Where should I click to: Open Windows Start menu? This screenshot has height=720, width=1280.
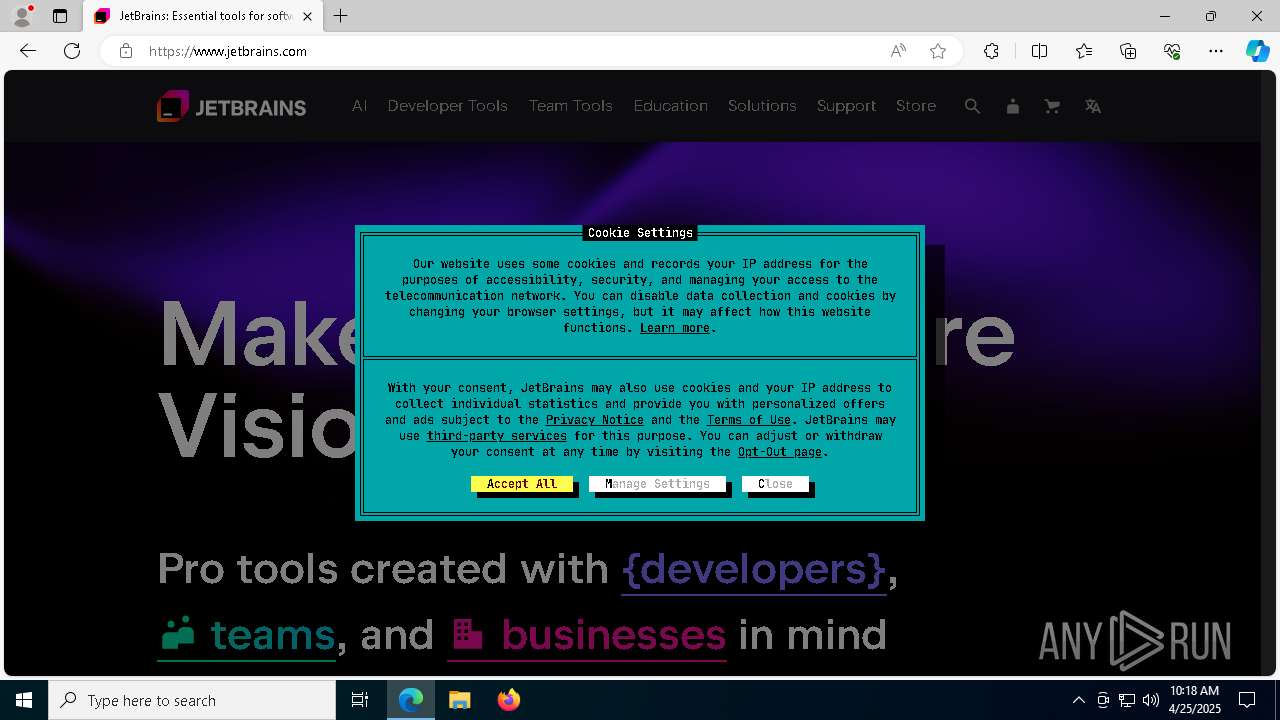click(x=24, y=700)
